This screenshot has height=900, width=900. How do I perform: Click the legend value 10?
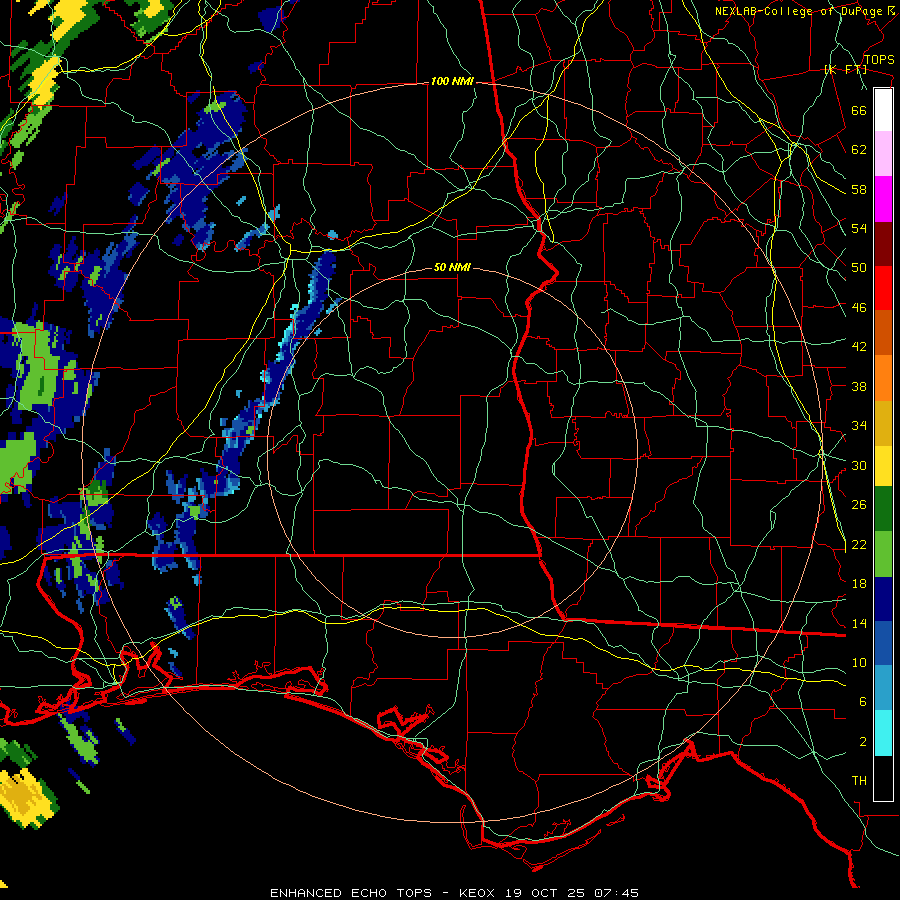[859, 662]
